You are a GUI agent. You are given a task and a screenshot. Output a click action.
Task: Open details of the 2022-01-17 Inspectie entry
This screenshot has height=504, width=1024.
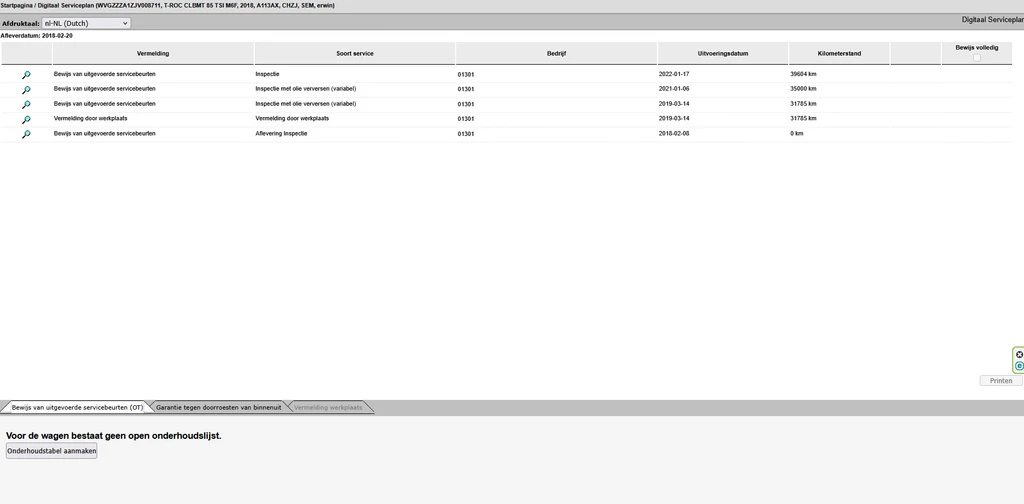(x=26, y=75)
